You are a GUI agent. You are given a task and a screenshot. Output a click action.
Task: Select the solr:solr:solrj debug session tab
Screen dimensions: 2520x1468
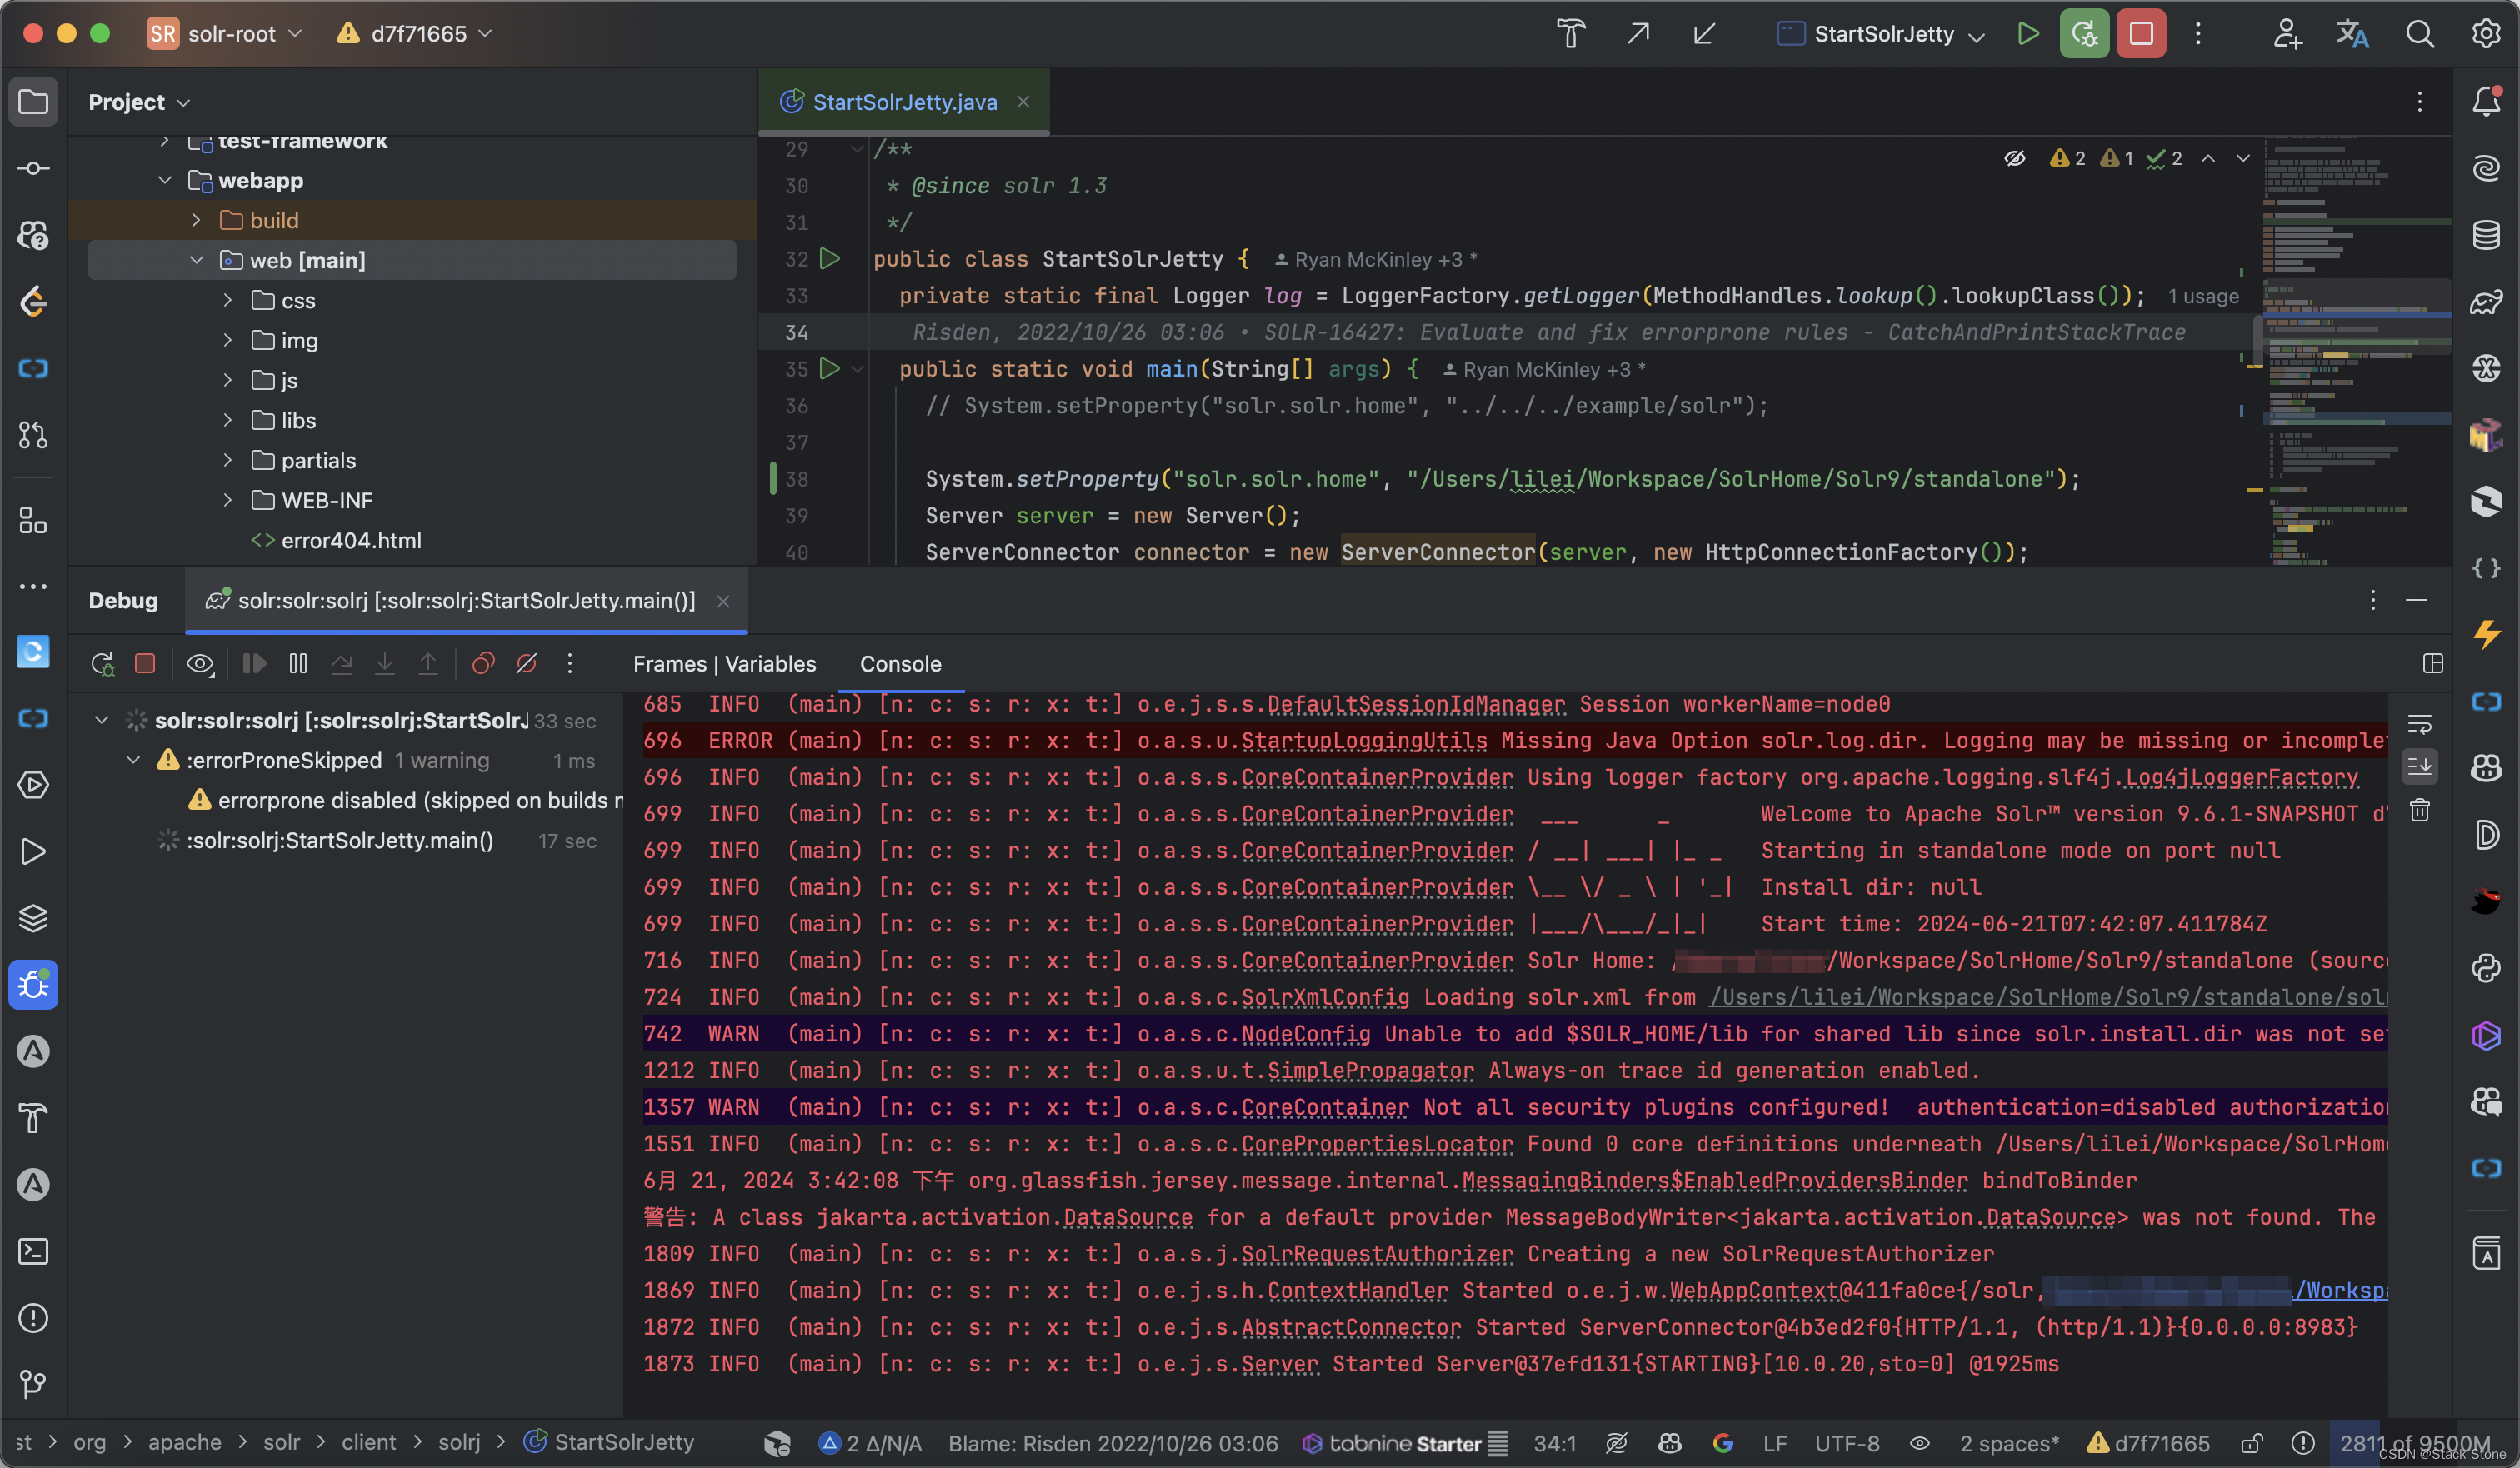(x=466, y=601)
